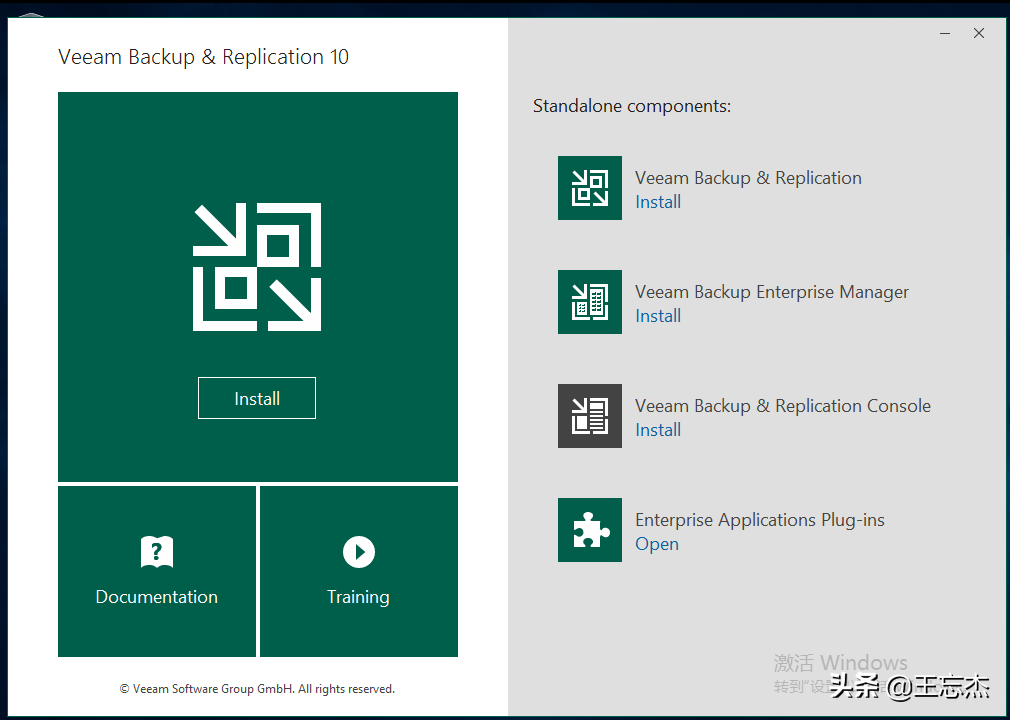
Task: Click the Veeam Backup & Replication component icon
Action: click(x=590, y=188)
